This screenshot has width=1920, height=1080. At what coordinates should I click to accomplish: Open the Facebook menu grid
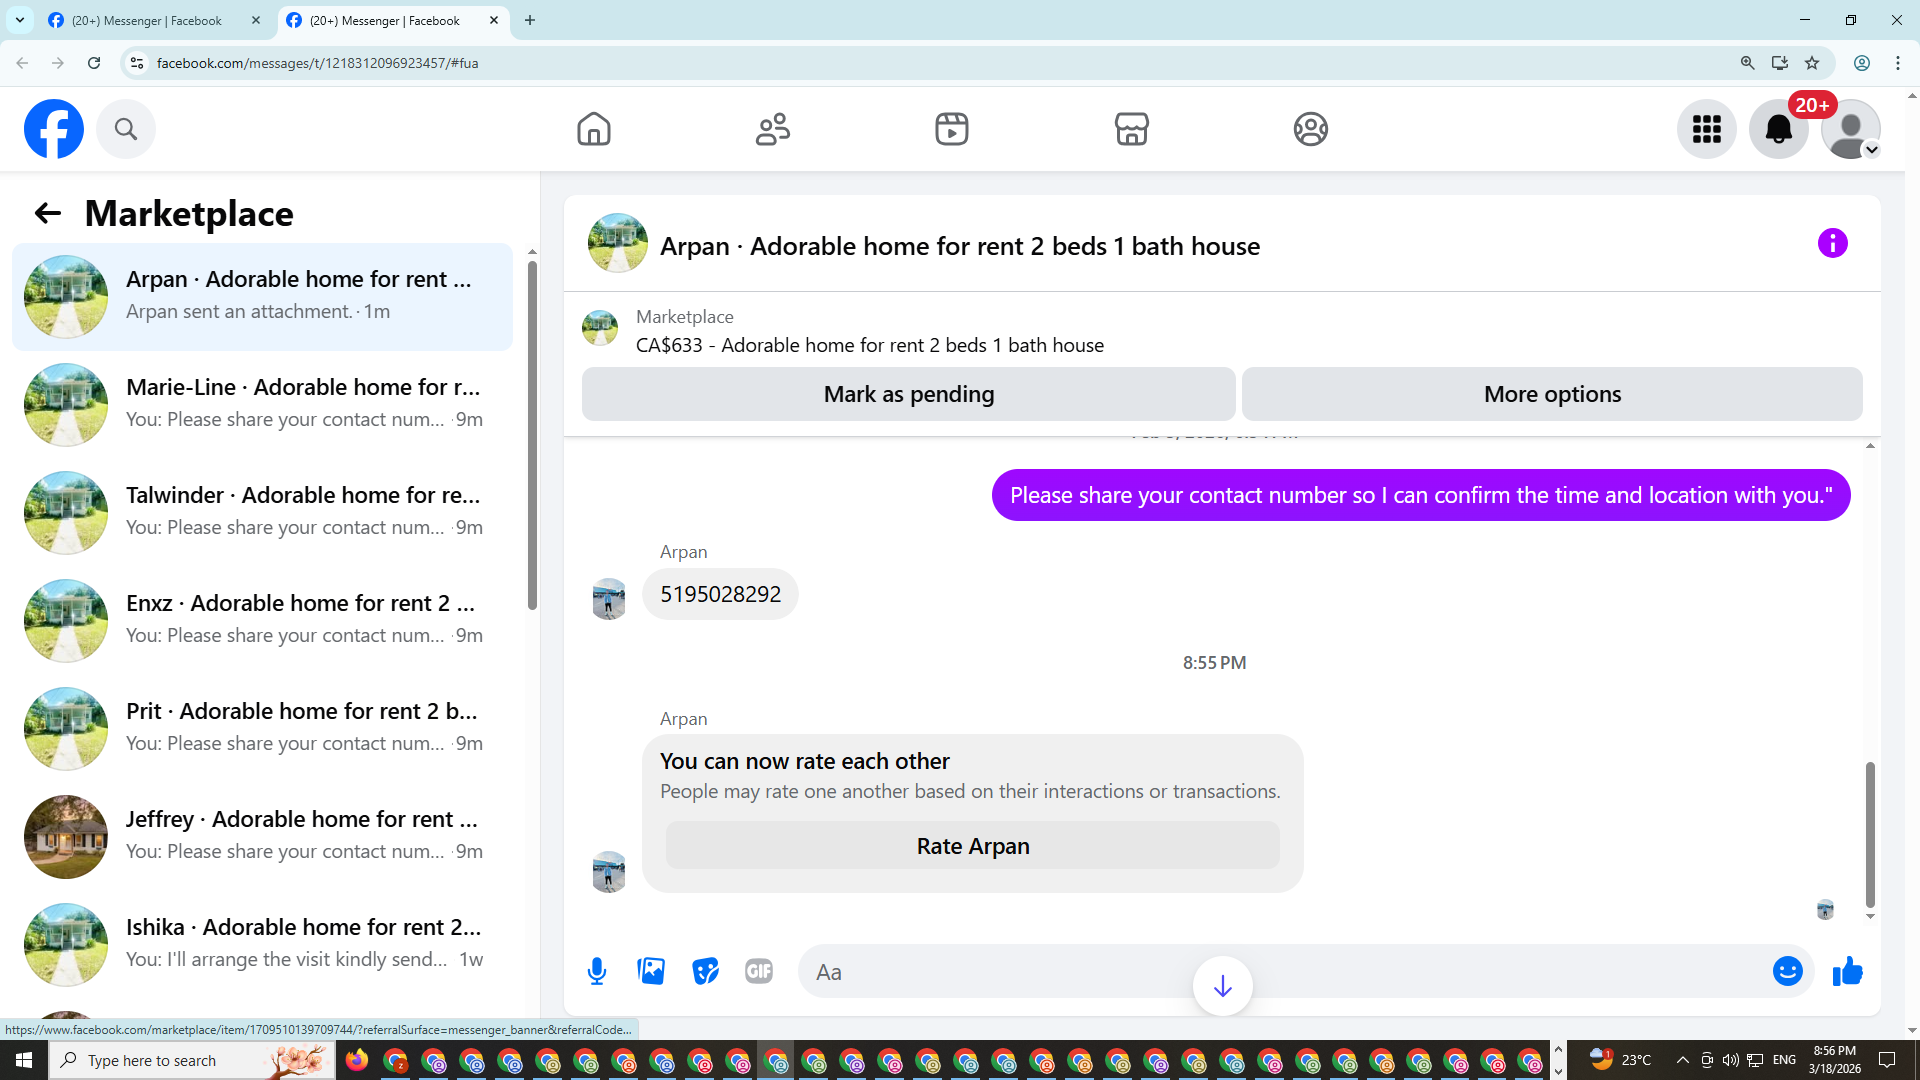point(1706,129)
